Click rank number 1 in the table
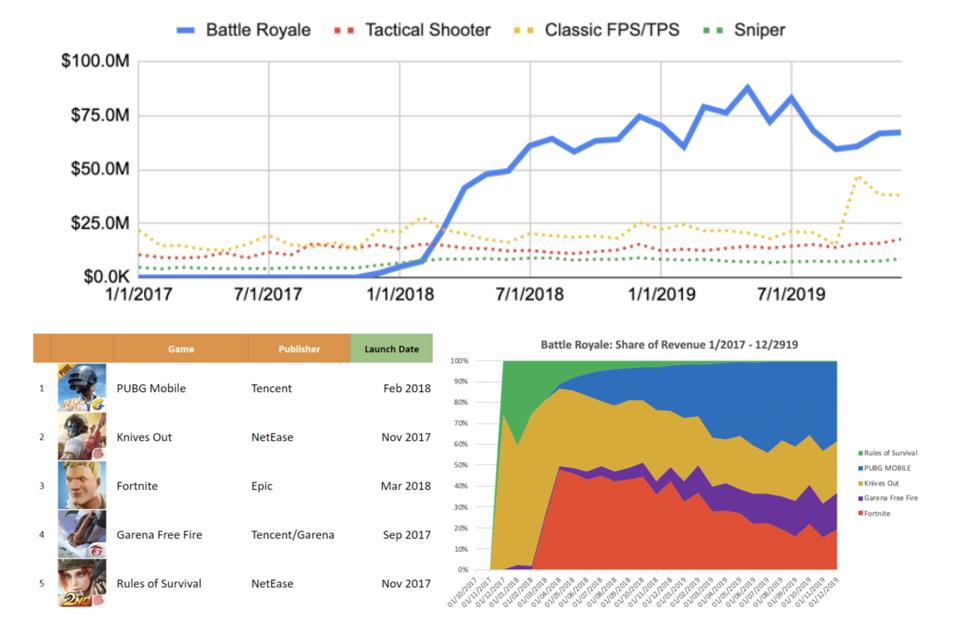 click(x=41, y=388)
